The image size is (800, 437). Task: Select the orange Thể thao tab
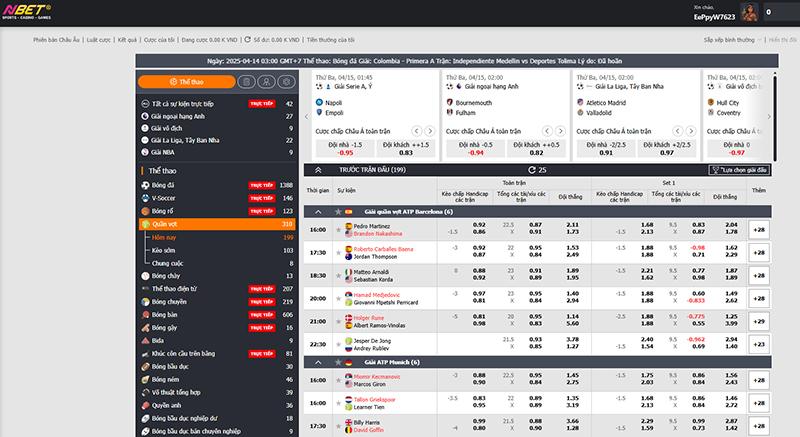pyautogui.click(x=187, y=82)
